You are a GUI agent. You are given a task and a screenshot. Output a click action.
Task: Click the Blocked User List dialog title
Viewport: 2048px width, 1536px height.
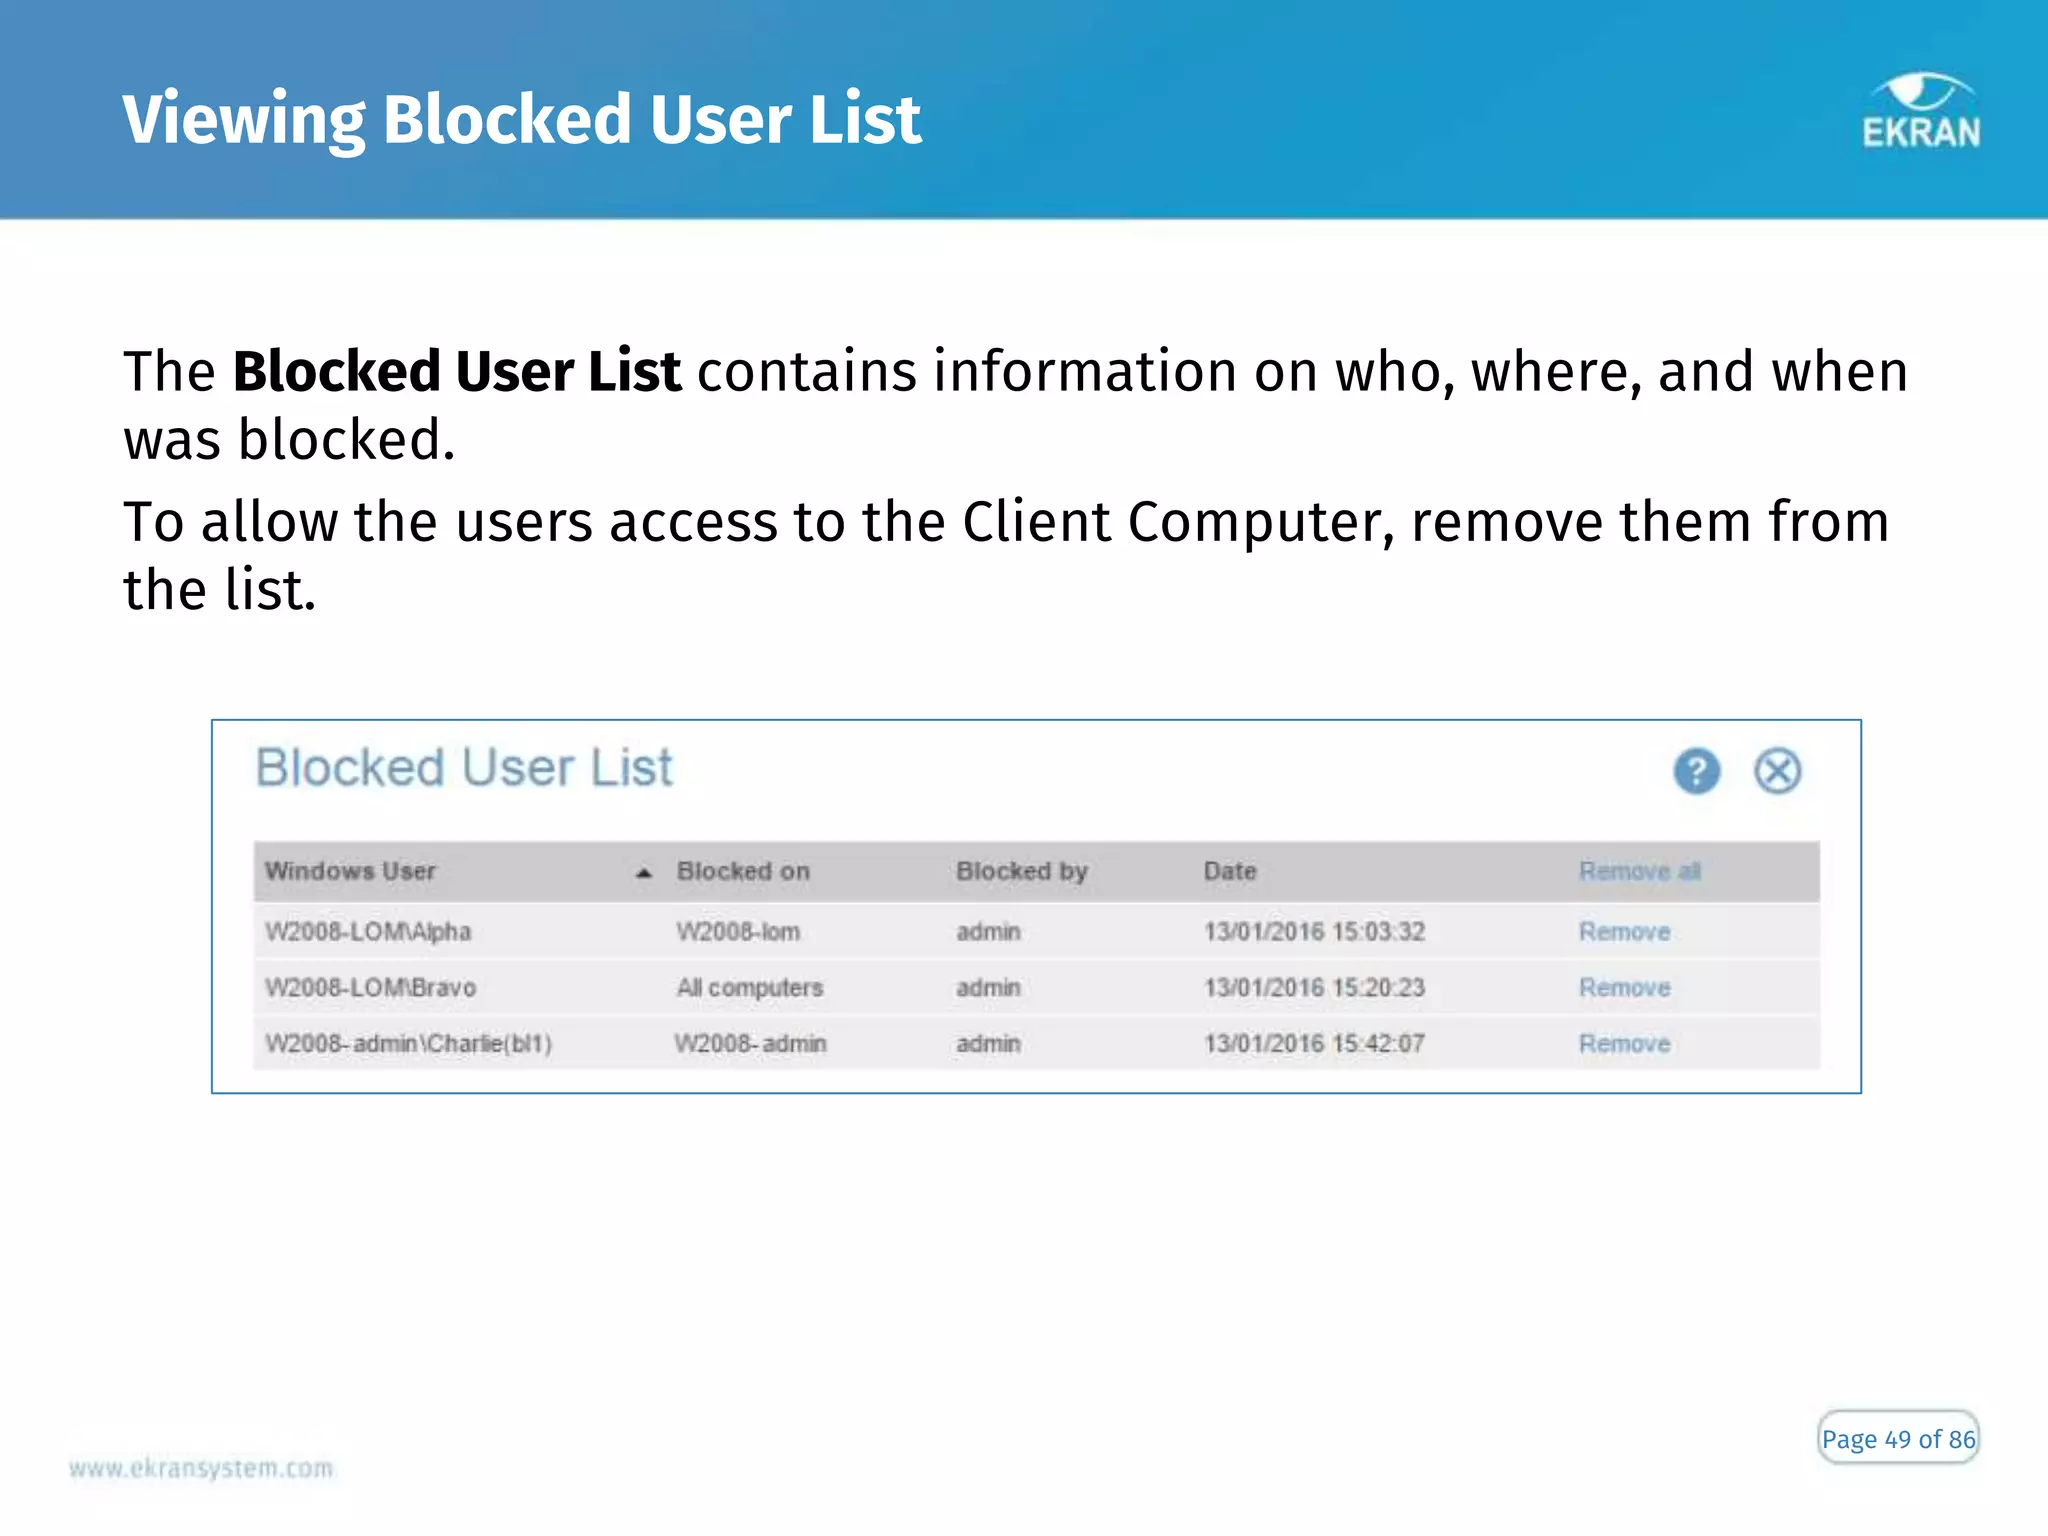[x=464, y=768]
